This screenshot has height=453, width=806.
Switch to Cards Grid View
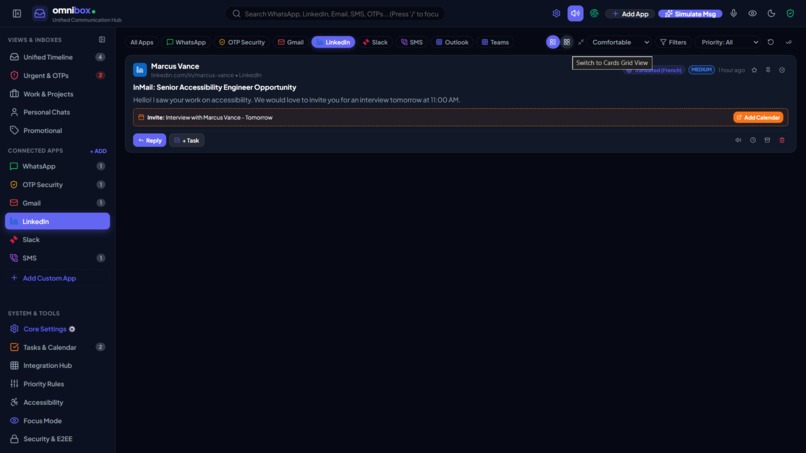tap(566, 42)
